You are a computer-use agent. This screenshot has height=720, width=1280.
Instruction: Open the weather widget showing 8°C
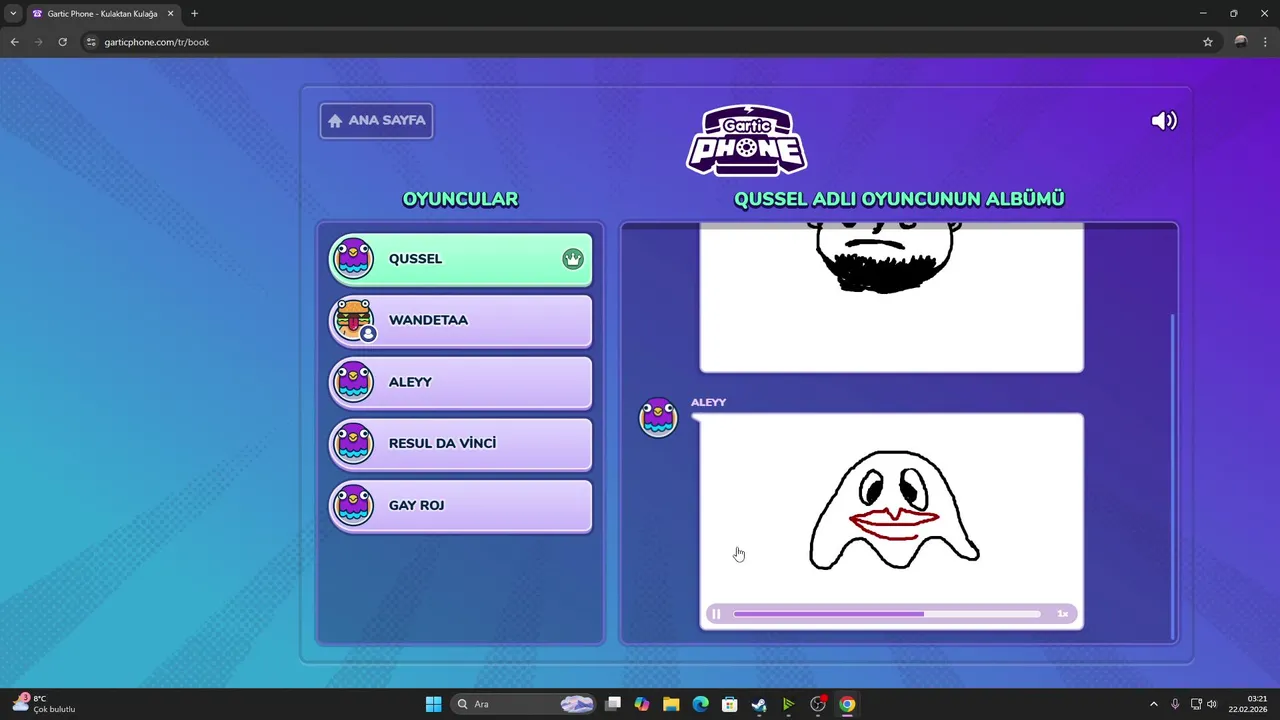[44, 704]
